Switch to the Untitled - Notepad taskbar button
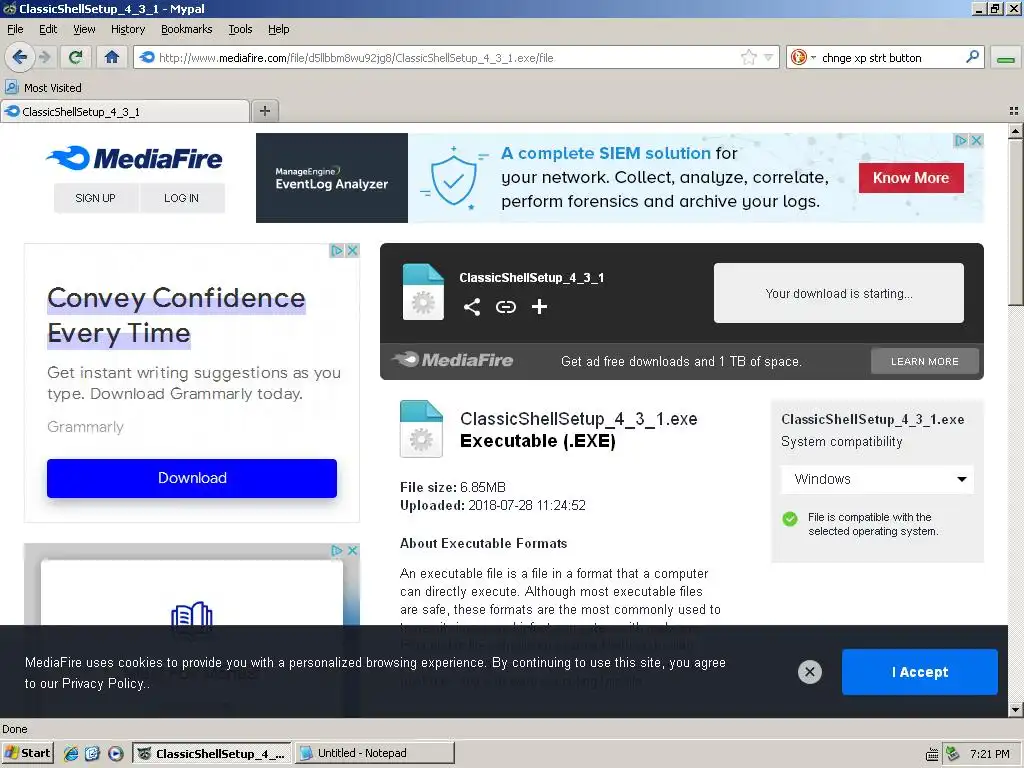Viewport: 1024px width, 768px height. pyautogui.click(x=374, y=753)
